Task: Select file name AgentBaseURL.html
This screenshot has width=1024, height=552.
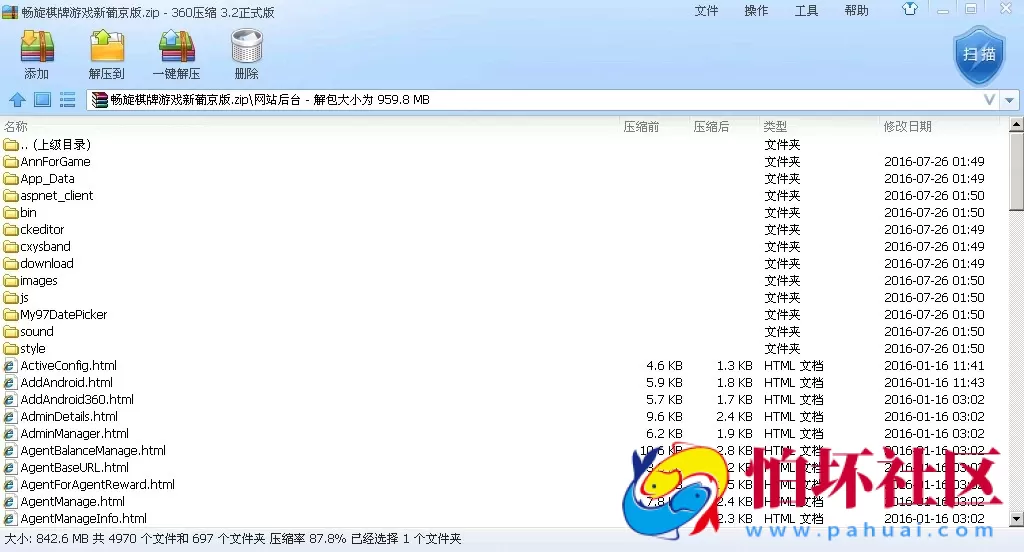Action: [x=74, y=467]
